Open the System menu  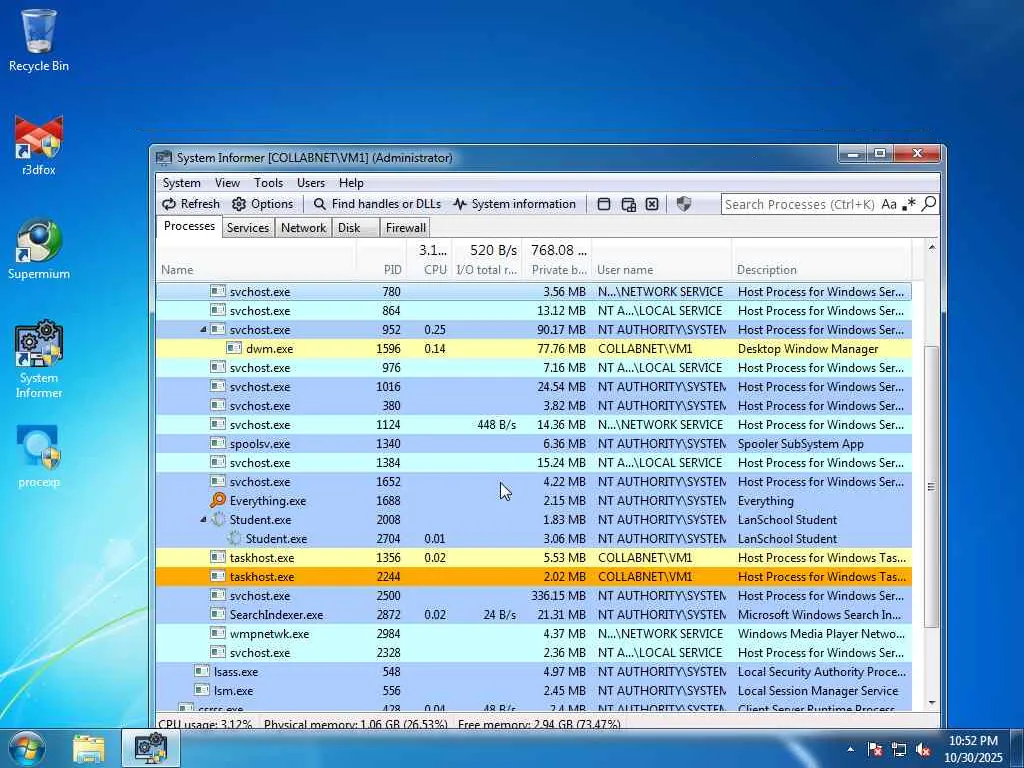coord(182,183)
